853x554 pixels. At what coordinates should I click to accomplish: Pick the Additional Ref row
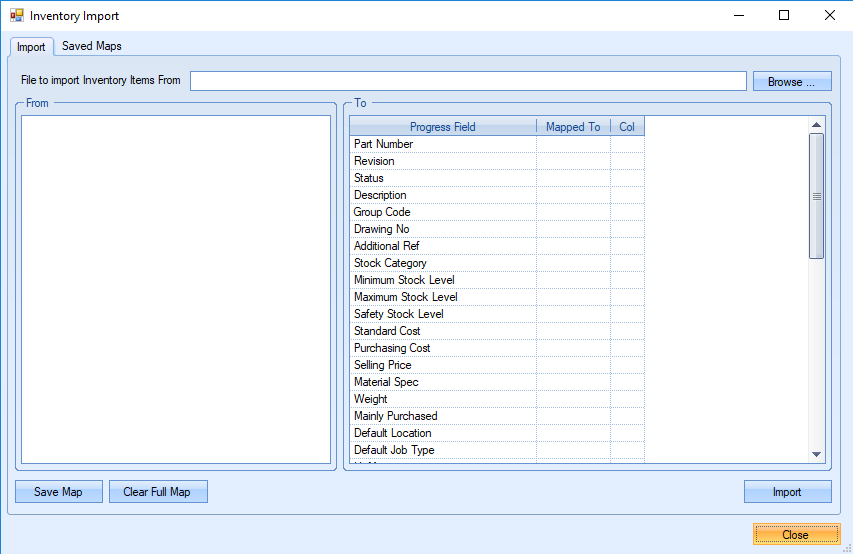497,245
